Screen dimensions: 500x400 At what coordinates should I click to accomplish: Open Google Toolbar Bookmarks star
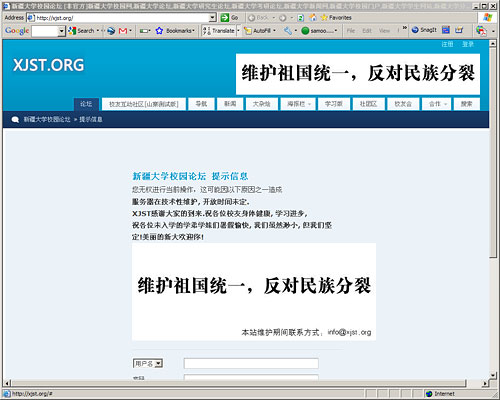point(175,31)
